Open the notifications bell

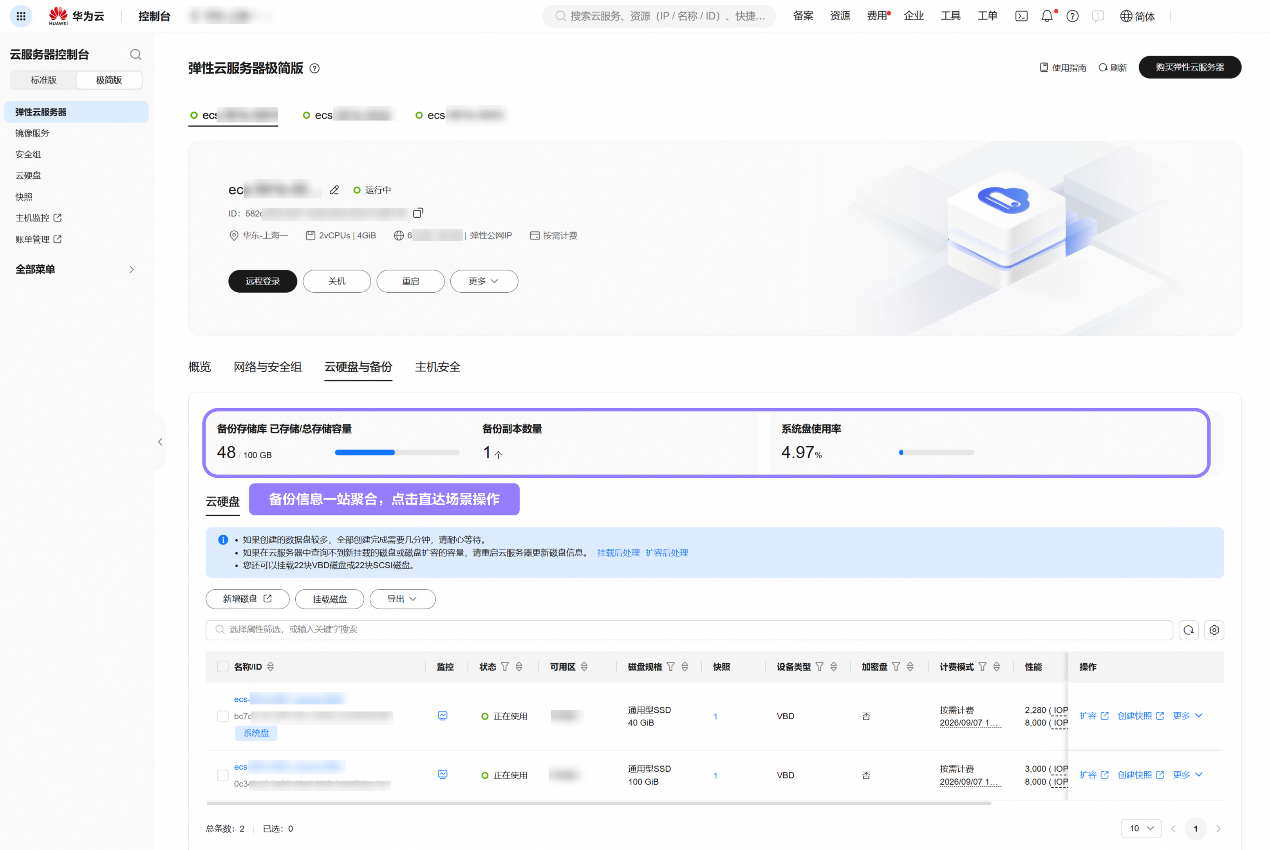point(1047,16)
